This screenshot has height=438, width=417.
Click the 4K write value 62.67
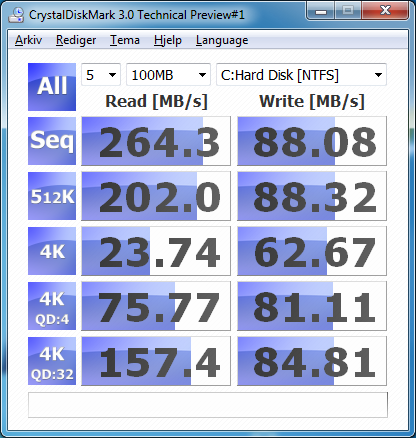312,251
